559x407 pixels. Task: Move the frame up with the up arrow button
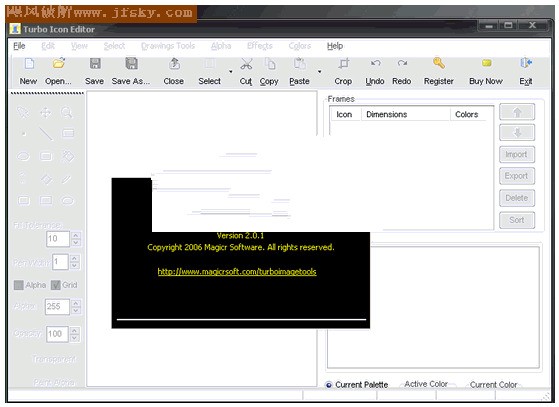[x=517, y=112]
